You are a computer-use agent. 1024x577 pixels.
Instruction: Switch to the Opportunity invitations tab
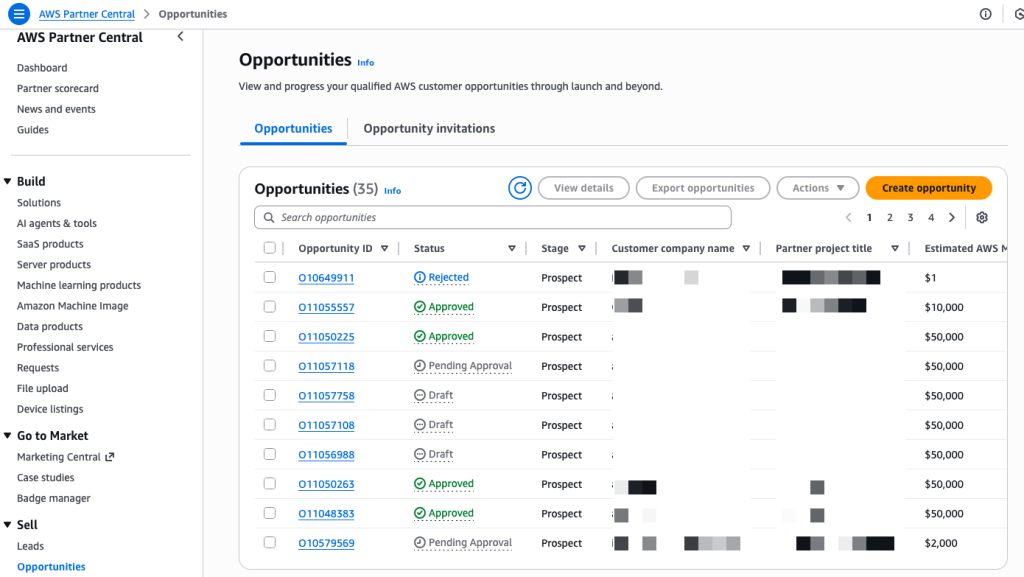pyautogui.click(x=428, y=128)
